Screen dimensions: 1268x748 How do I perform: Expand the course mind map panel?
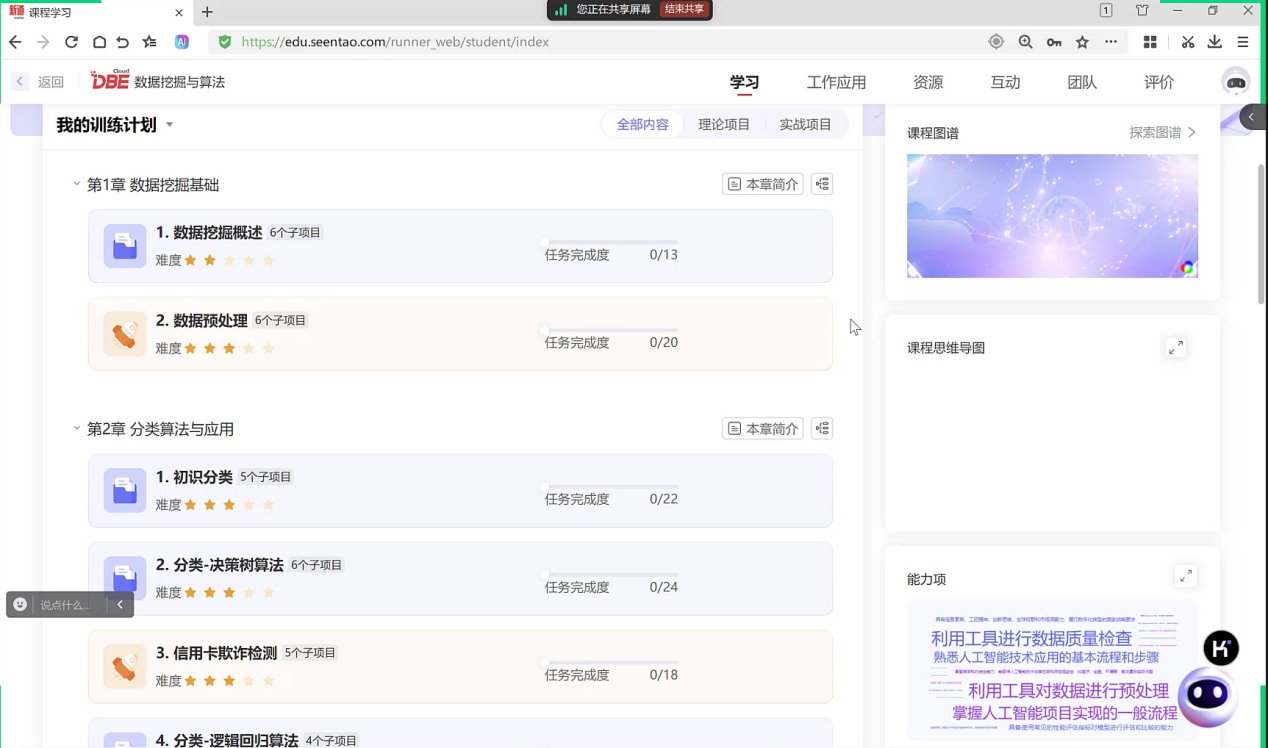pyautogui.click(x=1175, y=348)
